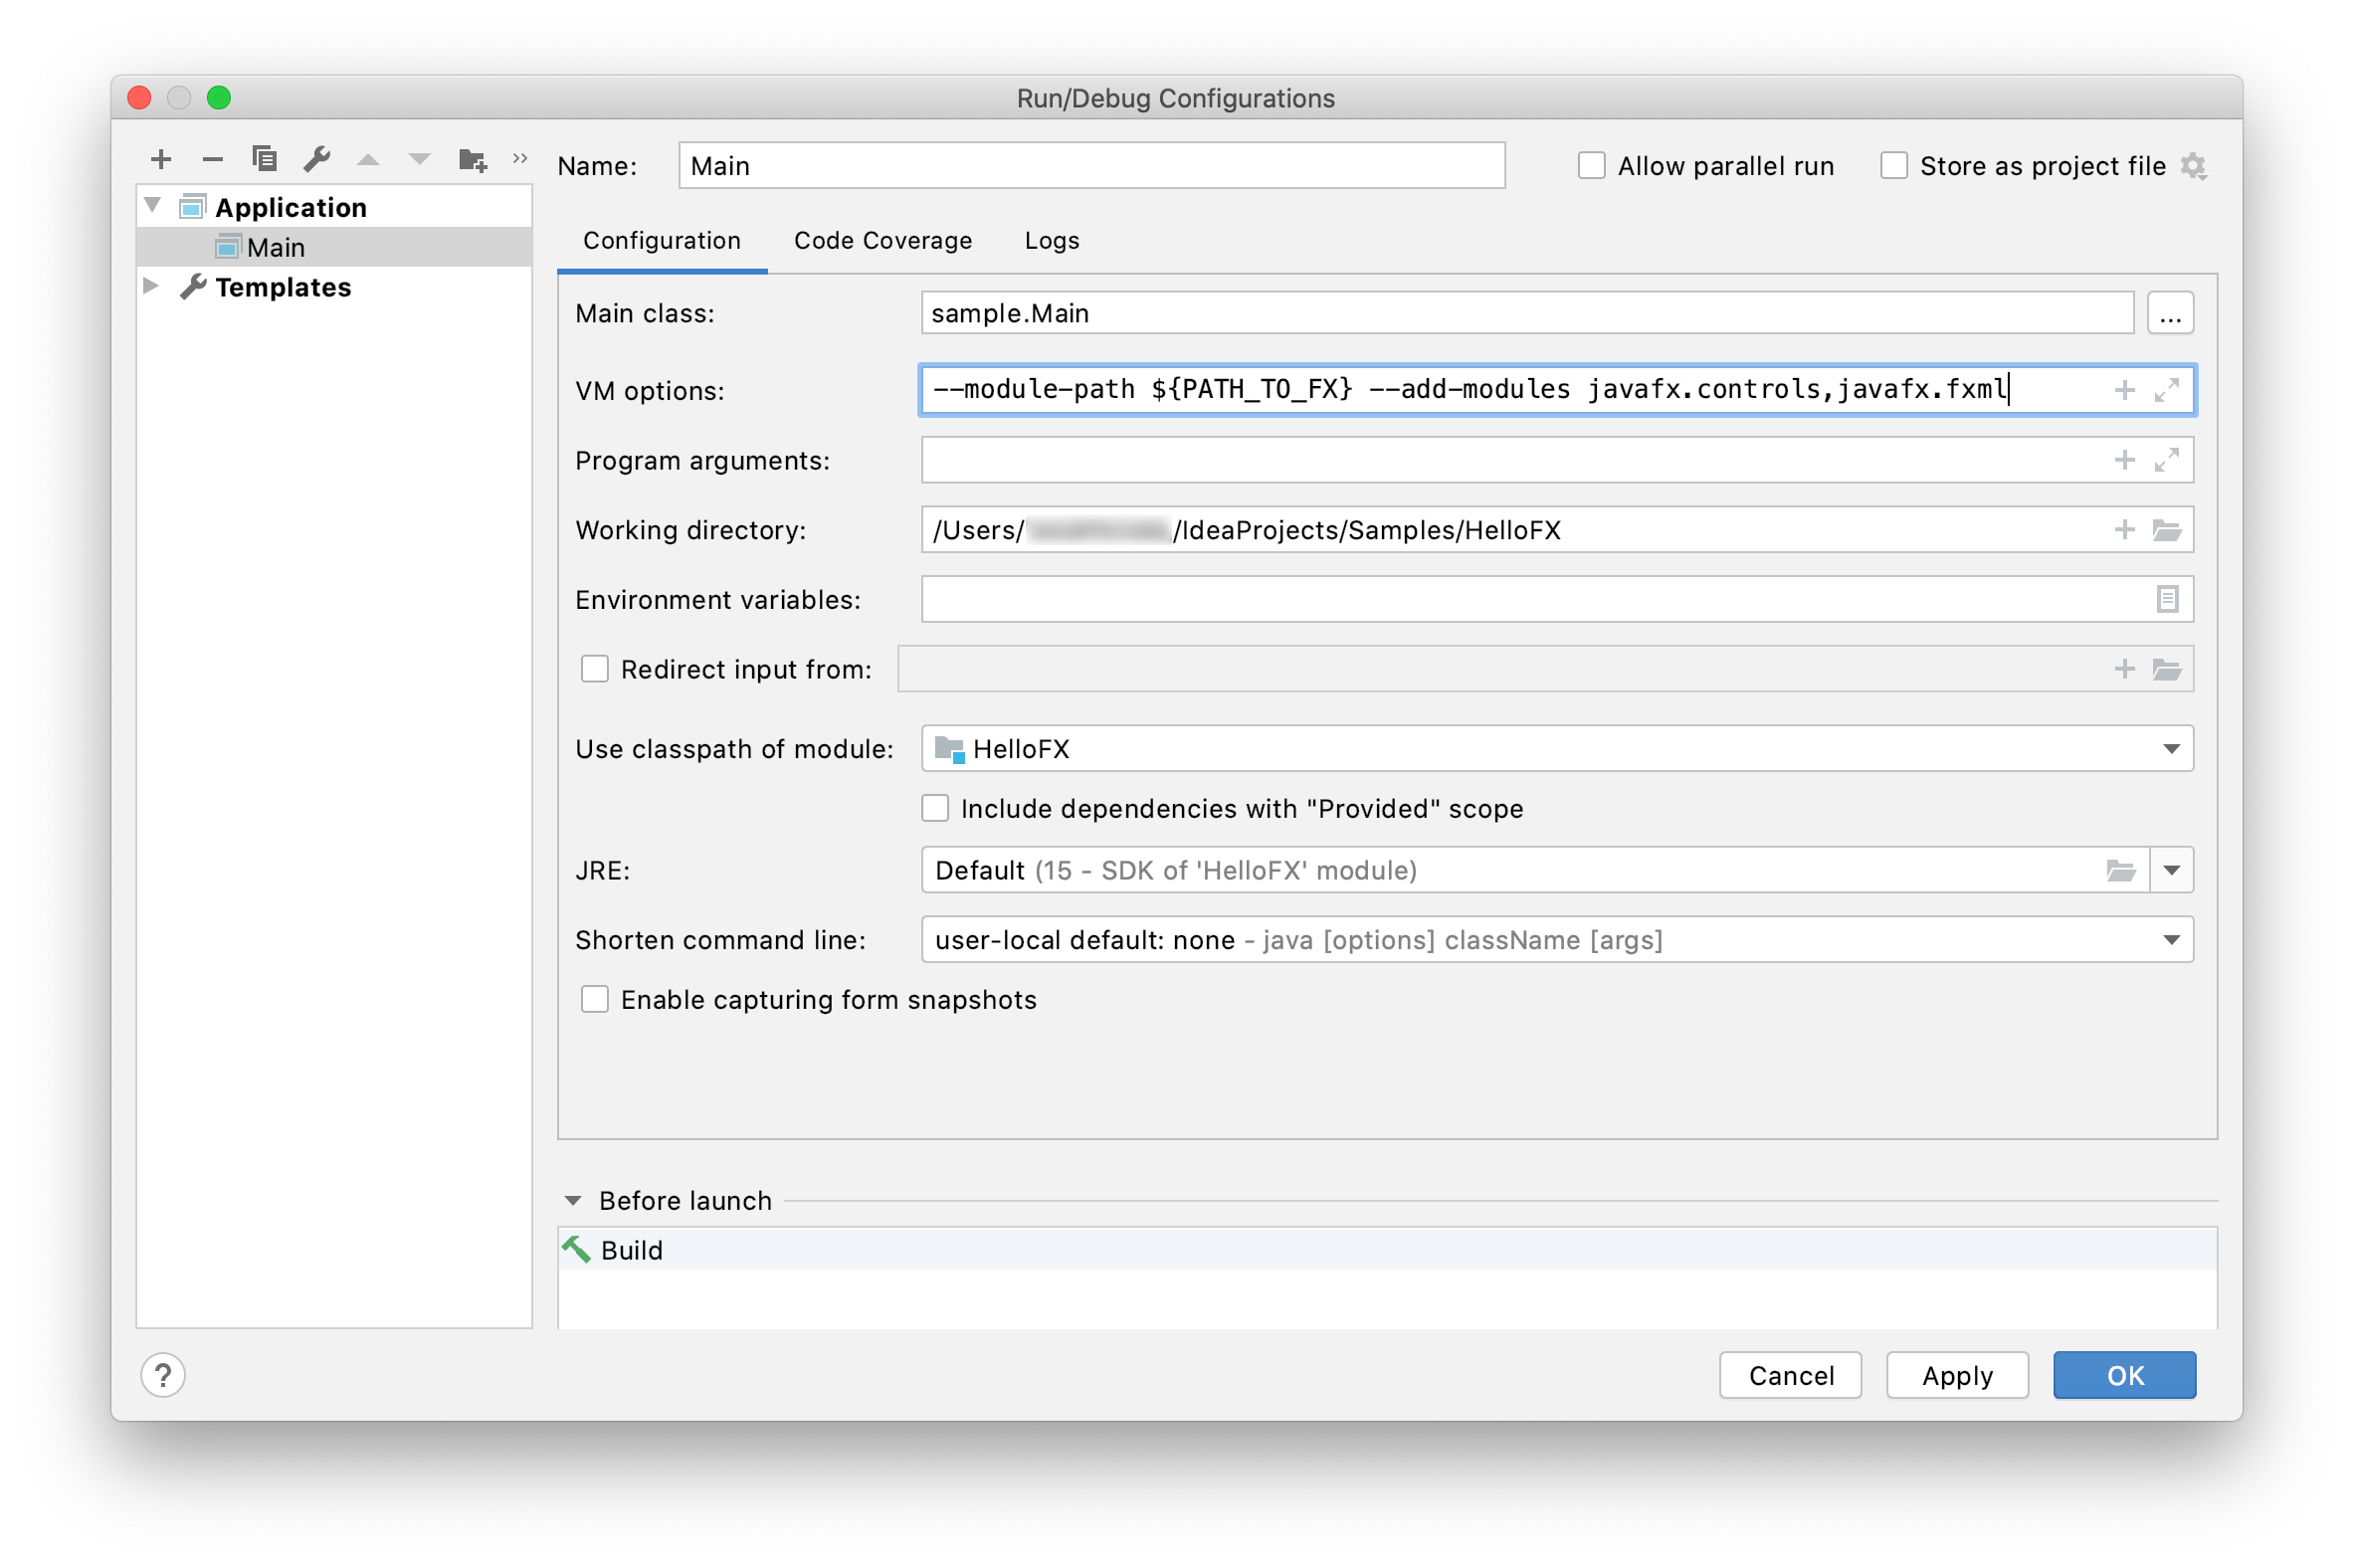Click the Cancel button
This screenshot has height=1568, width=2354.
point(1790,1375)
